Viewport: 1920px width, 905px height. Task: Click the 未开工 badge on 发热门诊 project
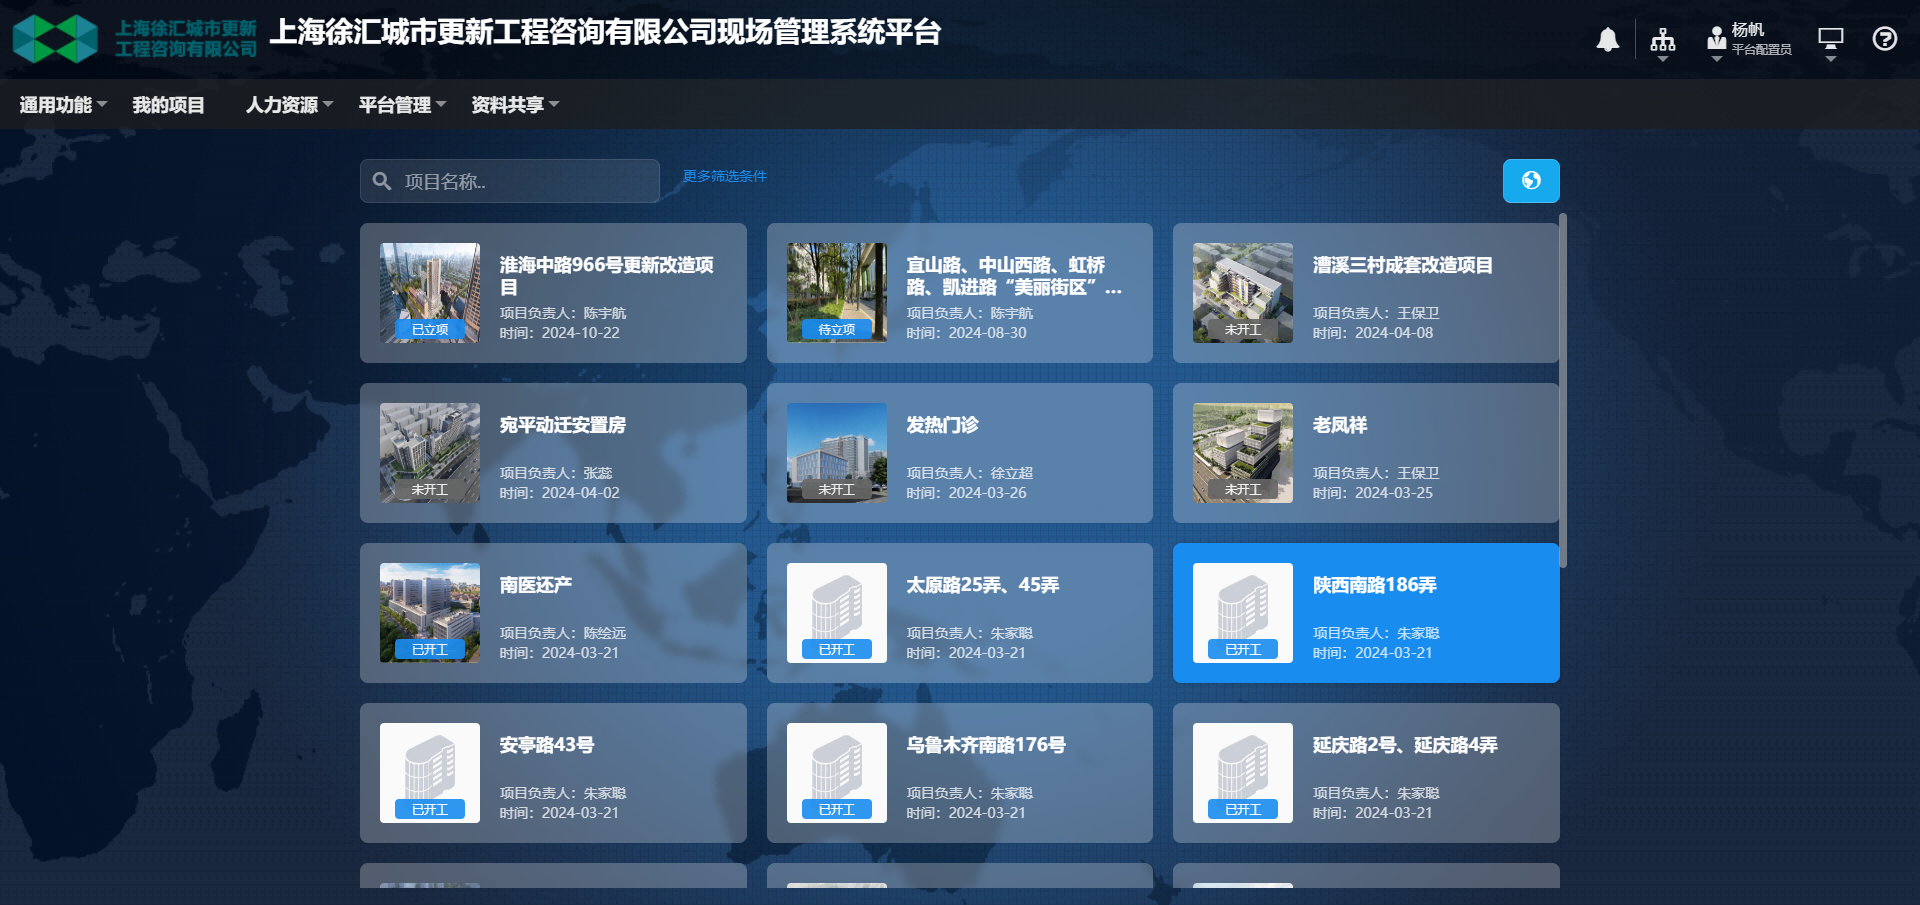coord(837,489)
